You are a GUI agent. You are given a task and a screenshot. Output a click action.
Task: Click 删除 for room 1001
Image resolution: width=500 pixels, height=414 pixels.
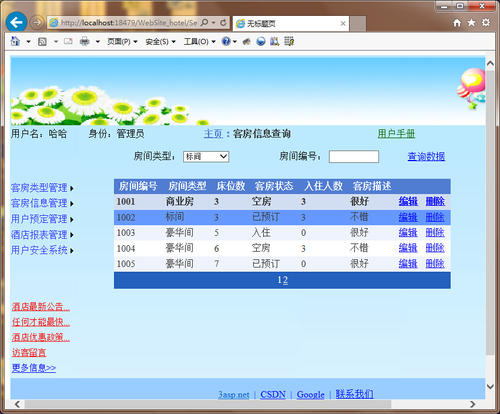435,201
